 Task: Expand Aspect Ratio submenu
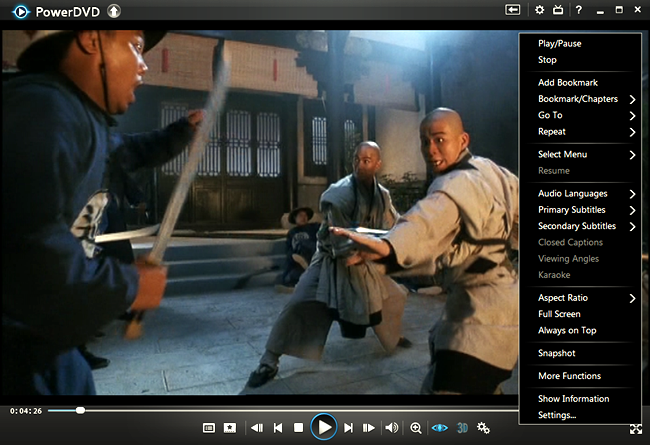(x=580, y=298)
